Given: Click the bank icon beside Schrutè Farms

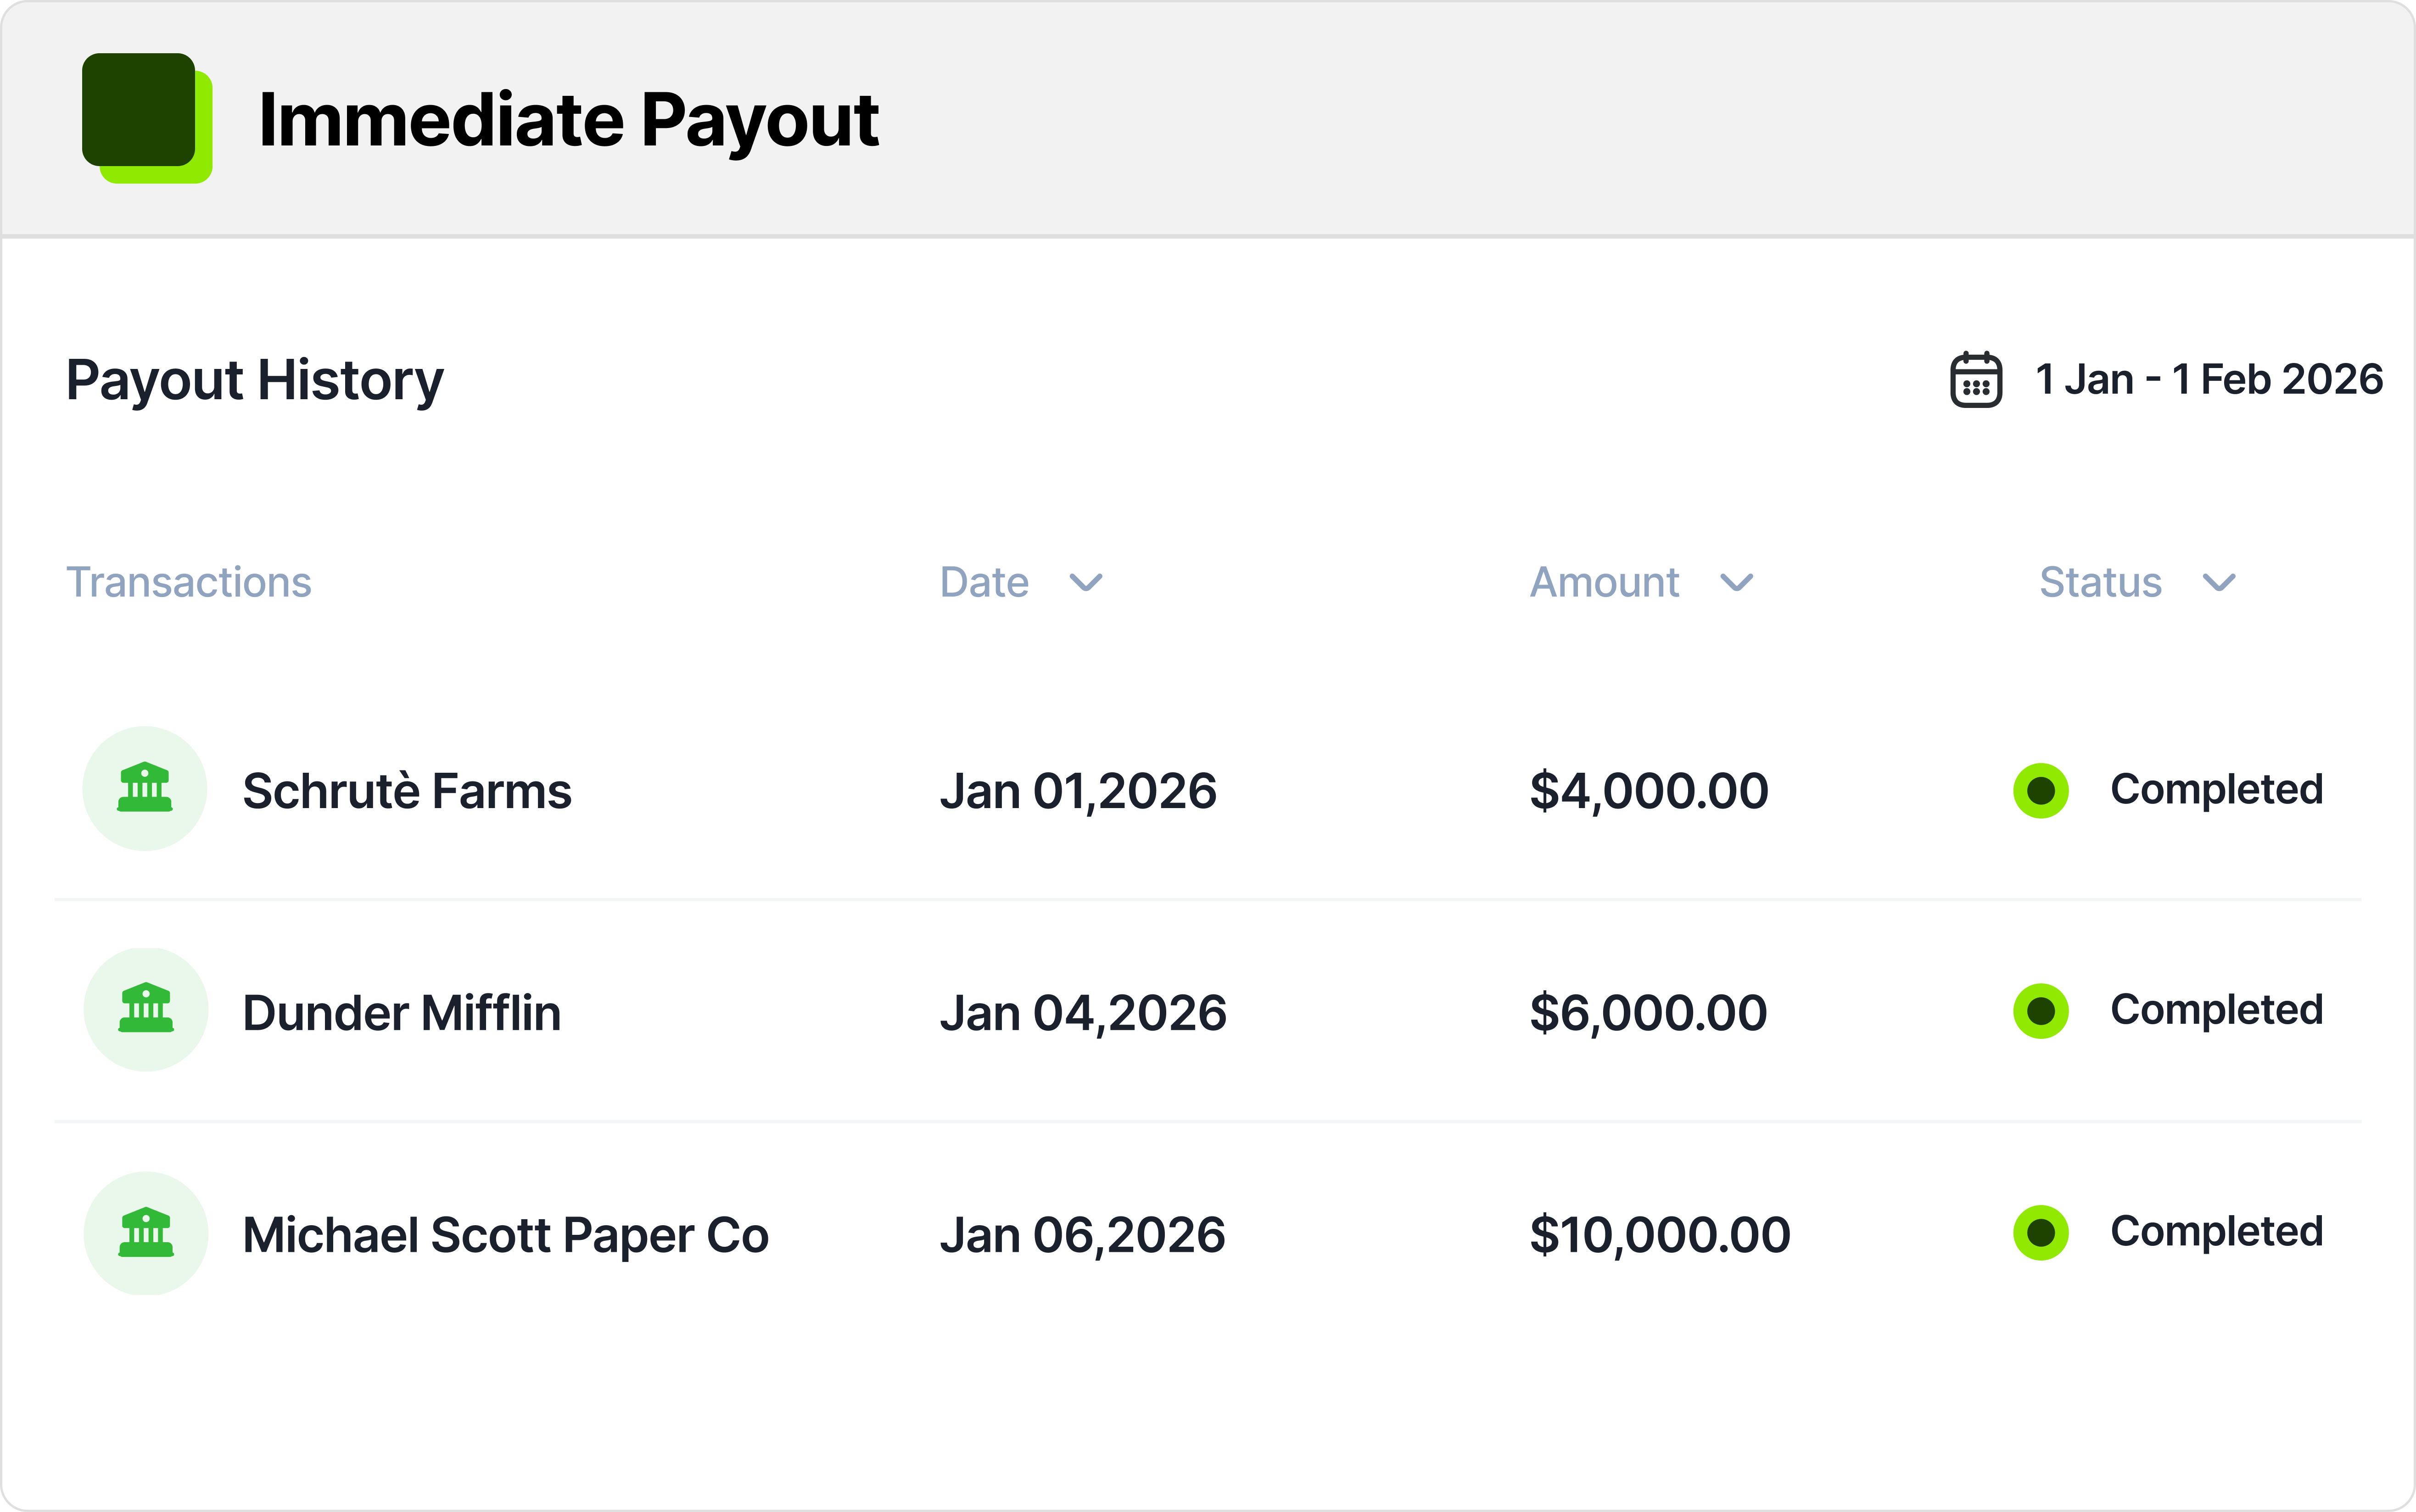Looking at the screenshot, I should coord(145,789).
